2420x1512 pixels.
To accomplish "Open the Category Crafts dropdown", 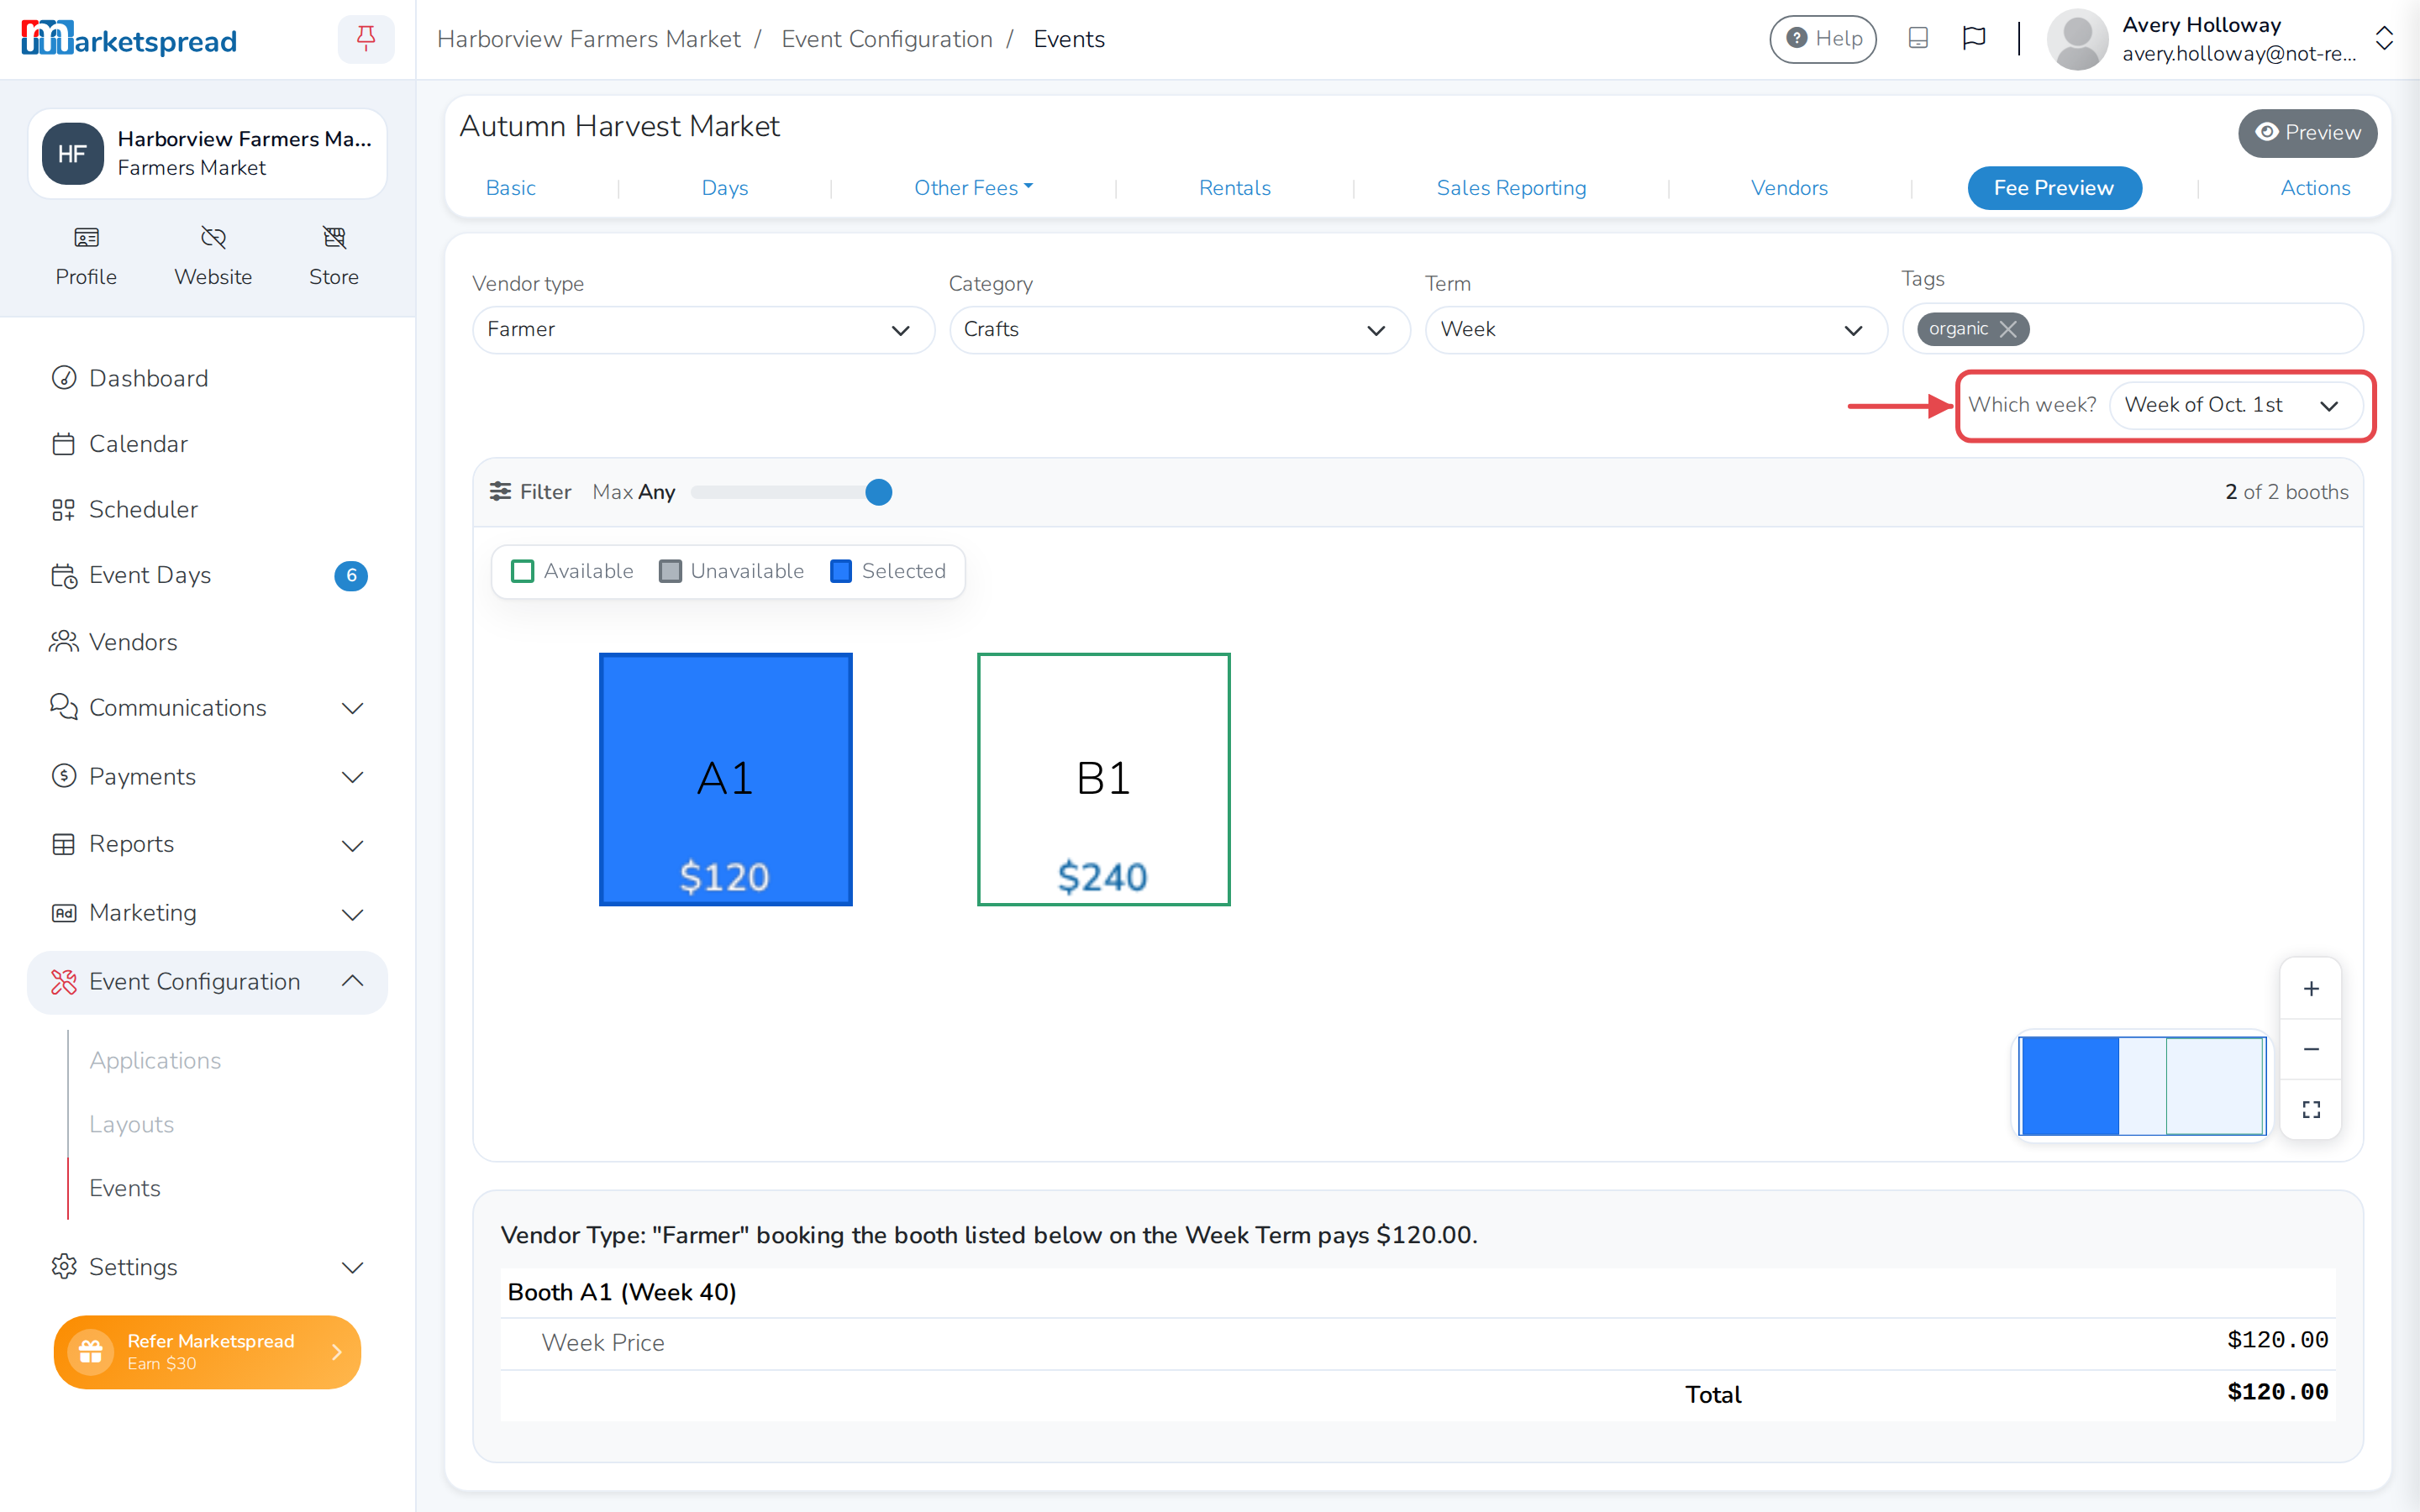I will tap(1179, 330).
